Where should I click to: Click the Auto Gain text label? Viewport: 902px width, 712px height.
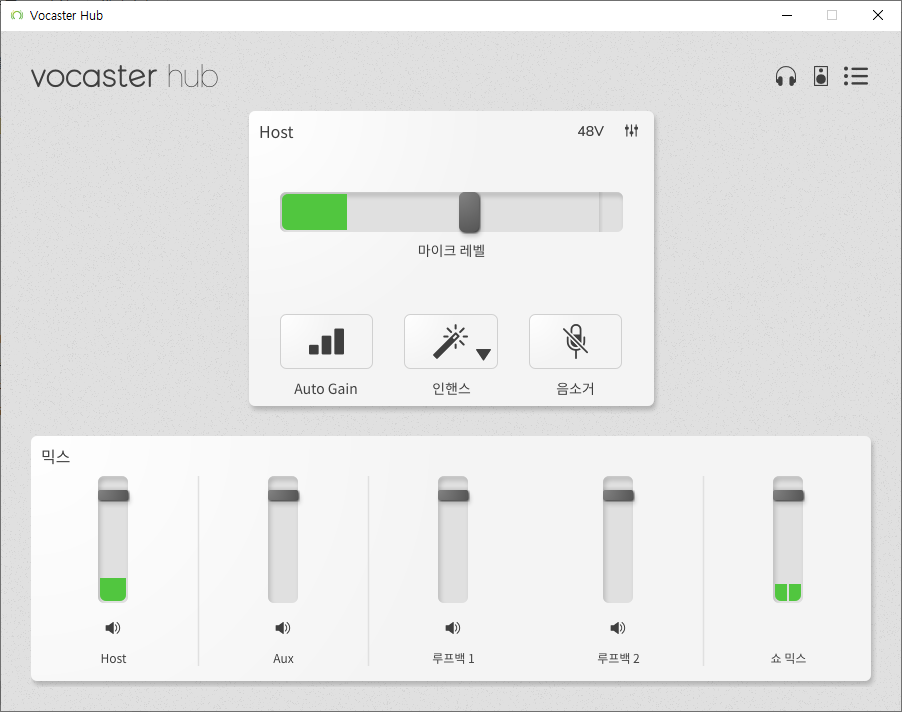pos(326,389)
